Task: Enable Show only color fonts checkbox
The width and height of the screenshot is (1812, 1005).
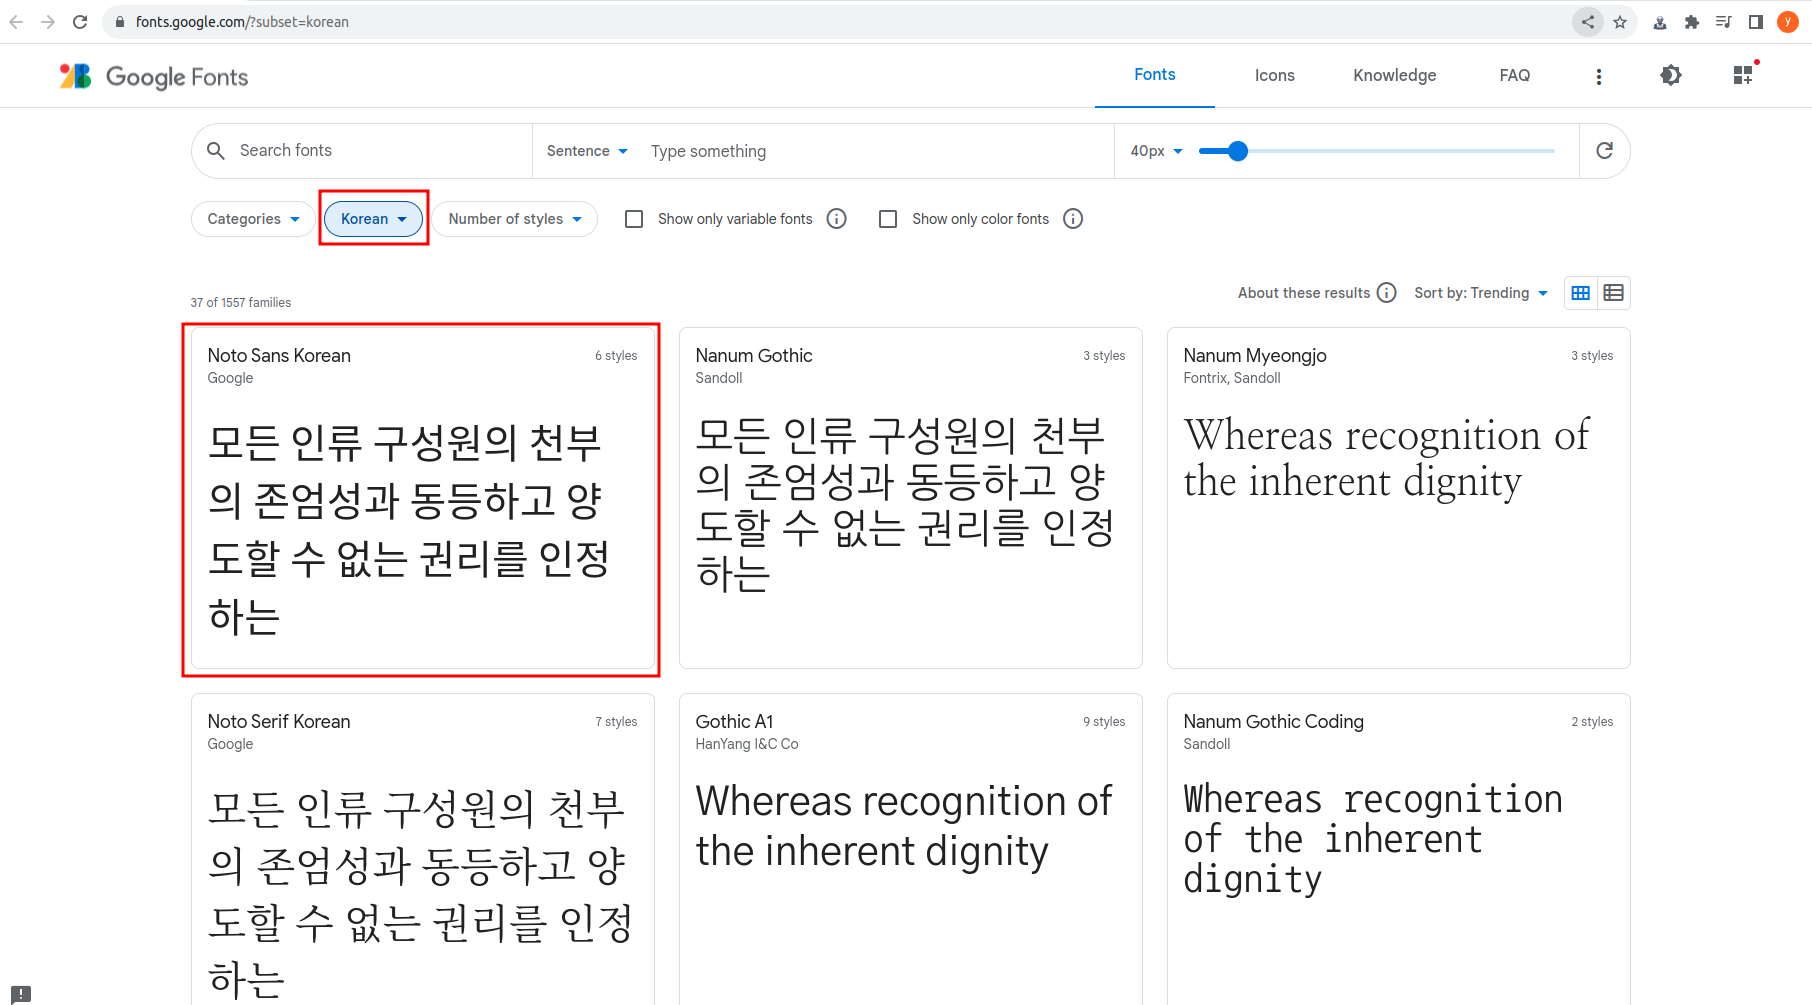Action: (888, 219)
